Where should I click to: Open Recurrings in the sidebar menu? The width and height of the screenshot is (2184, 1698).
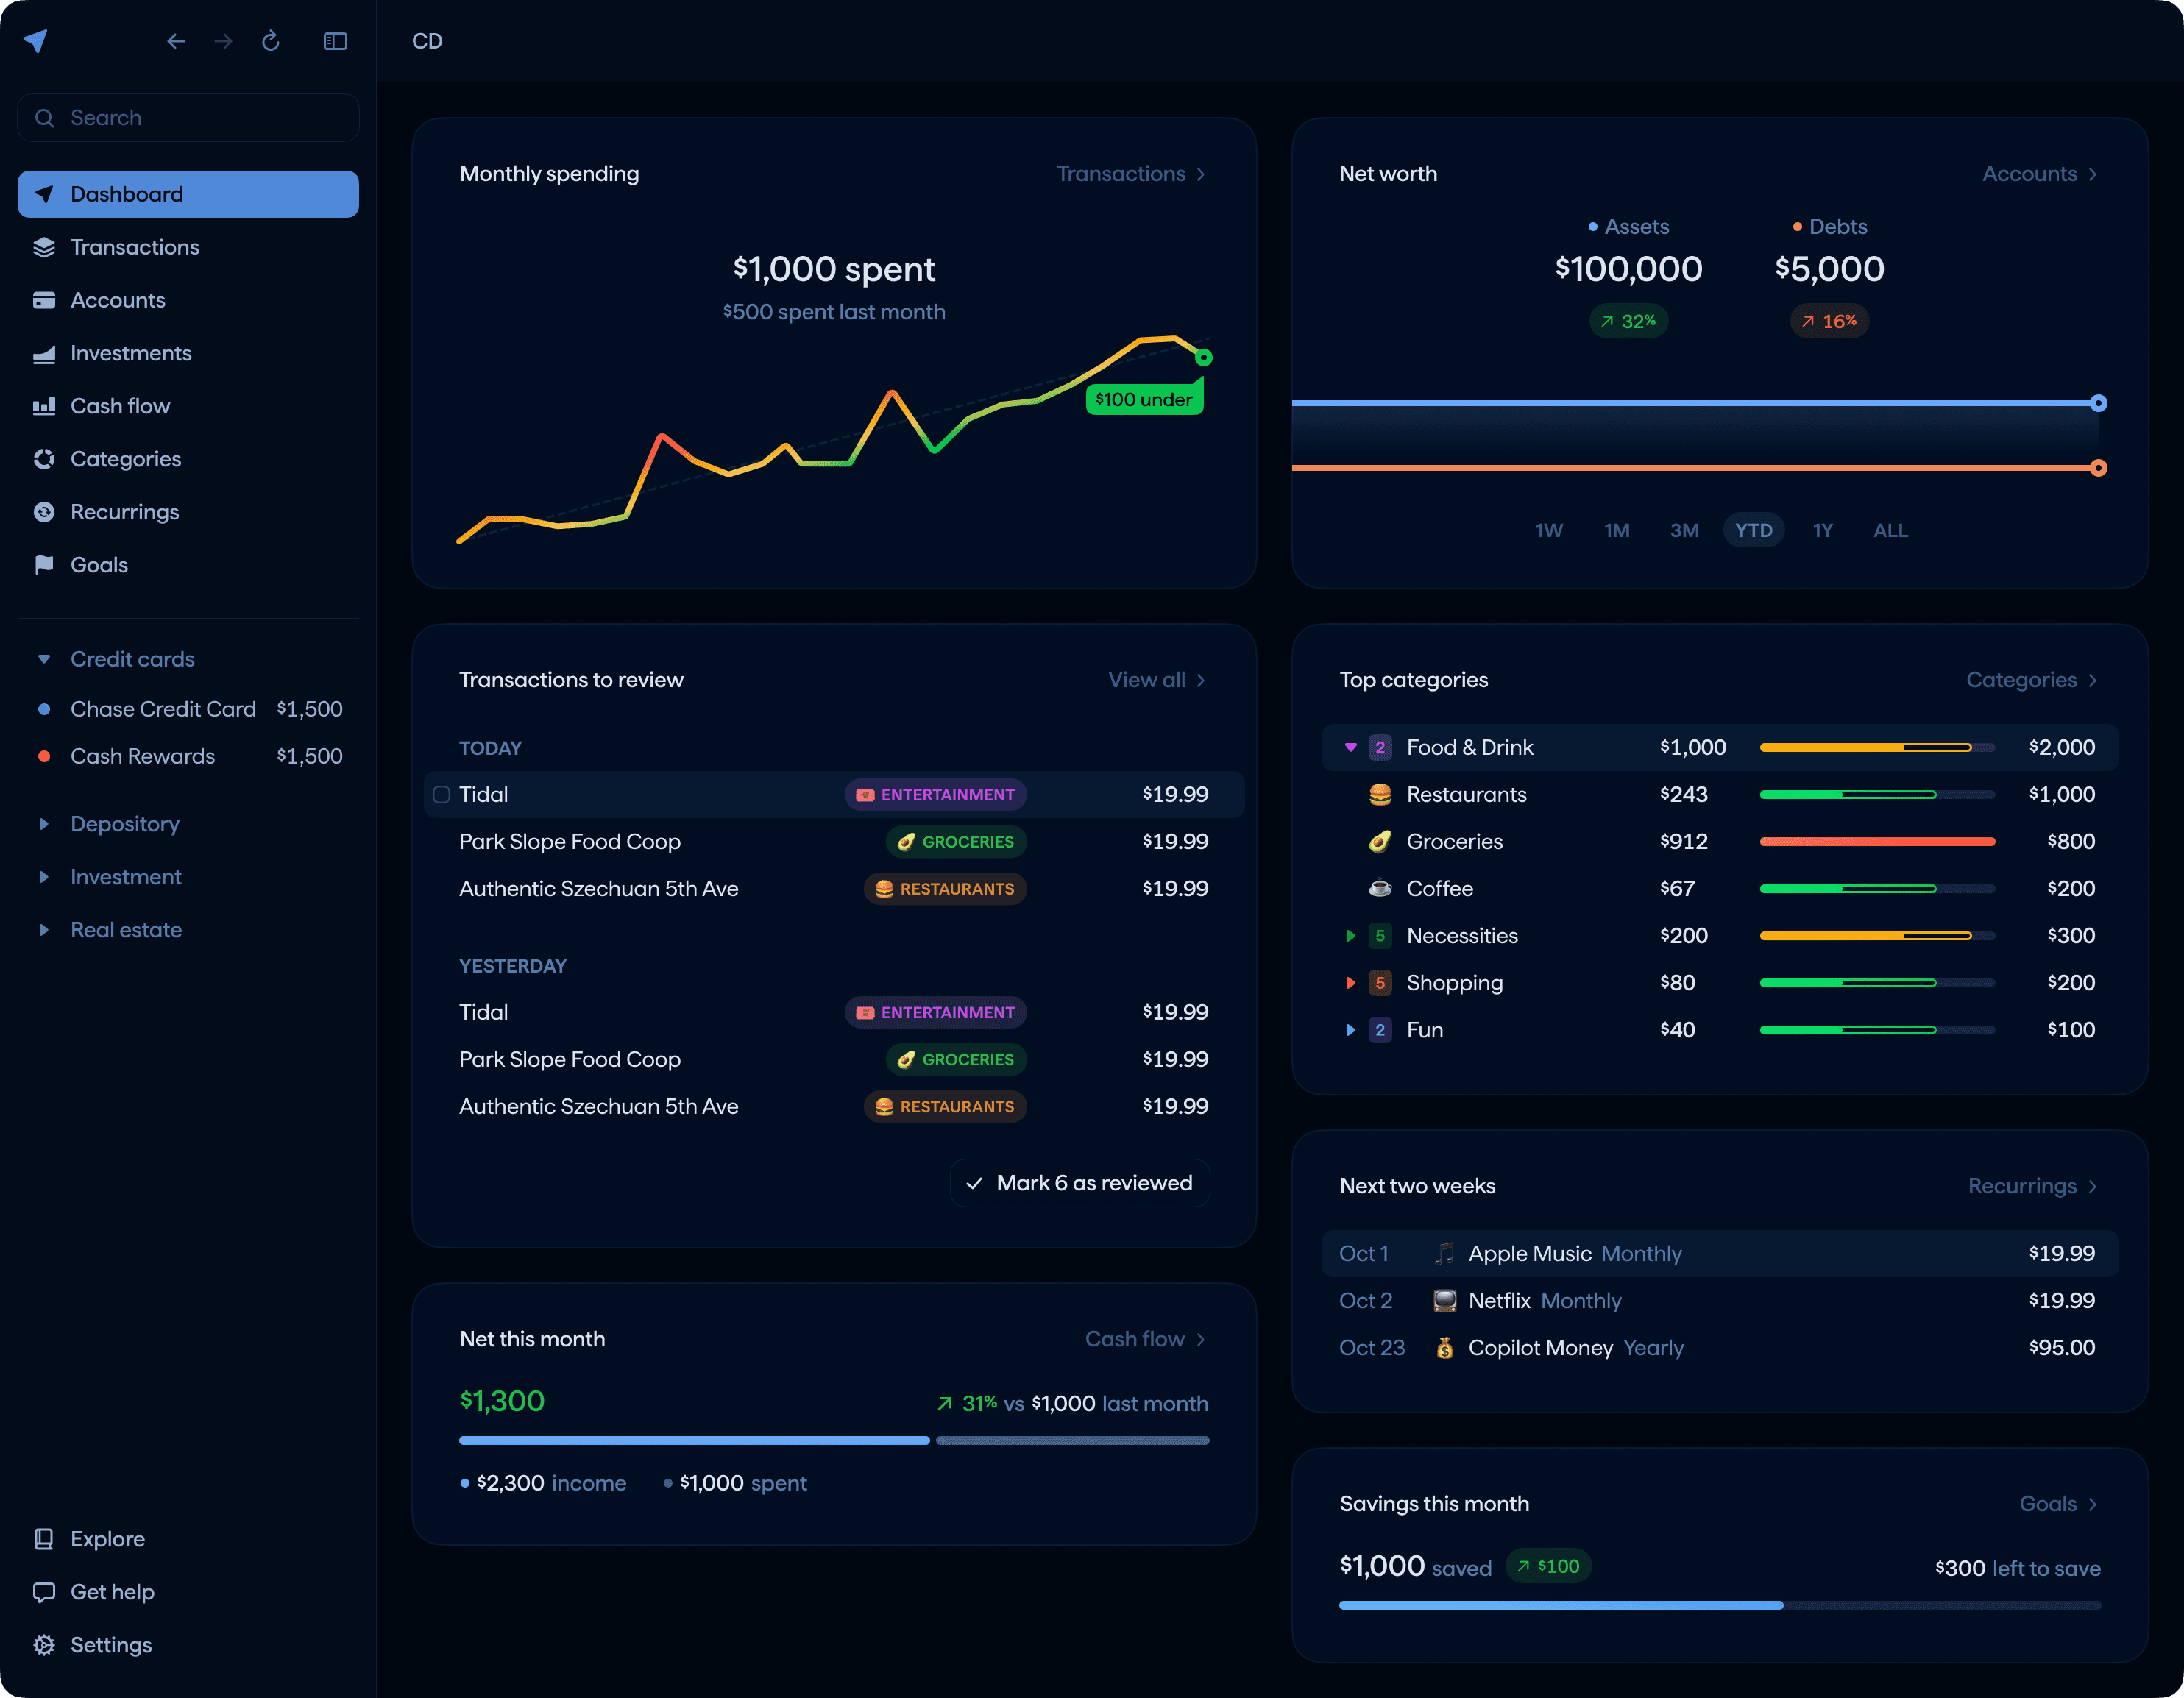[124, 513]
